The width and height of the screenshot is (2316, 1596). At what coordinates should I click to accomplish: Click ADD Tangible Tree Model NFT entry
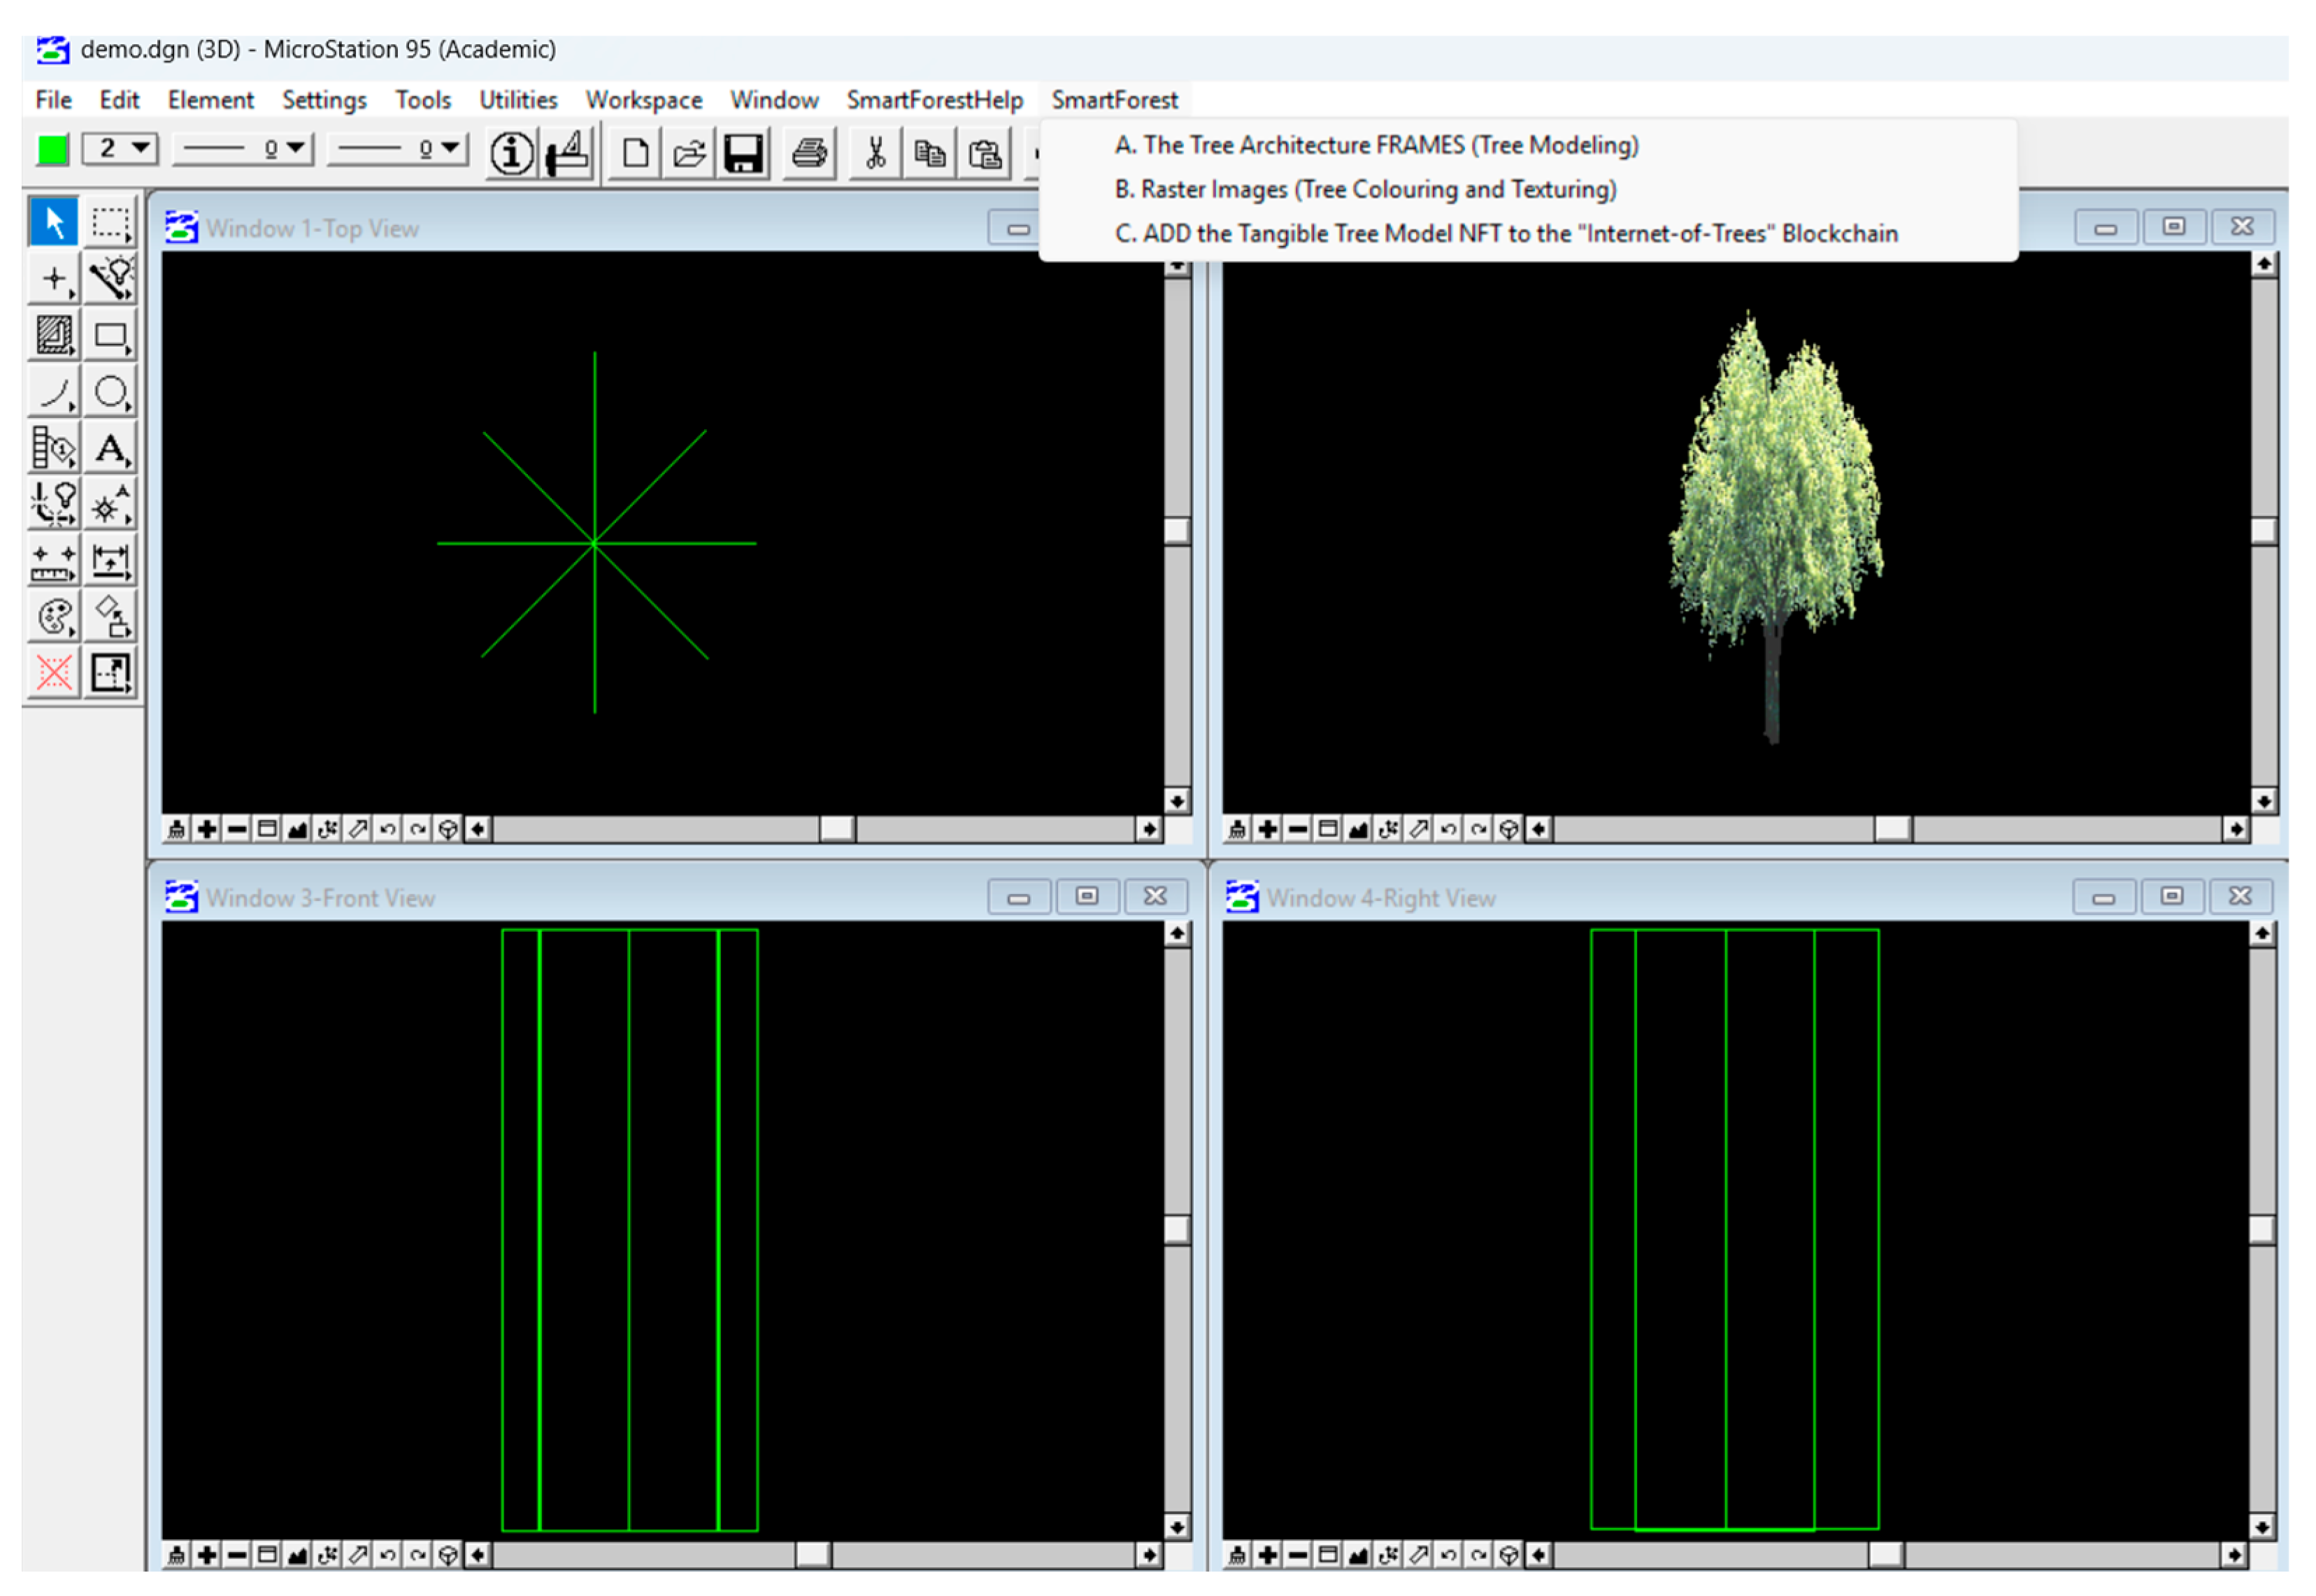coord(1505,233)
